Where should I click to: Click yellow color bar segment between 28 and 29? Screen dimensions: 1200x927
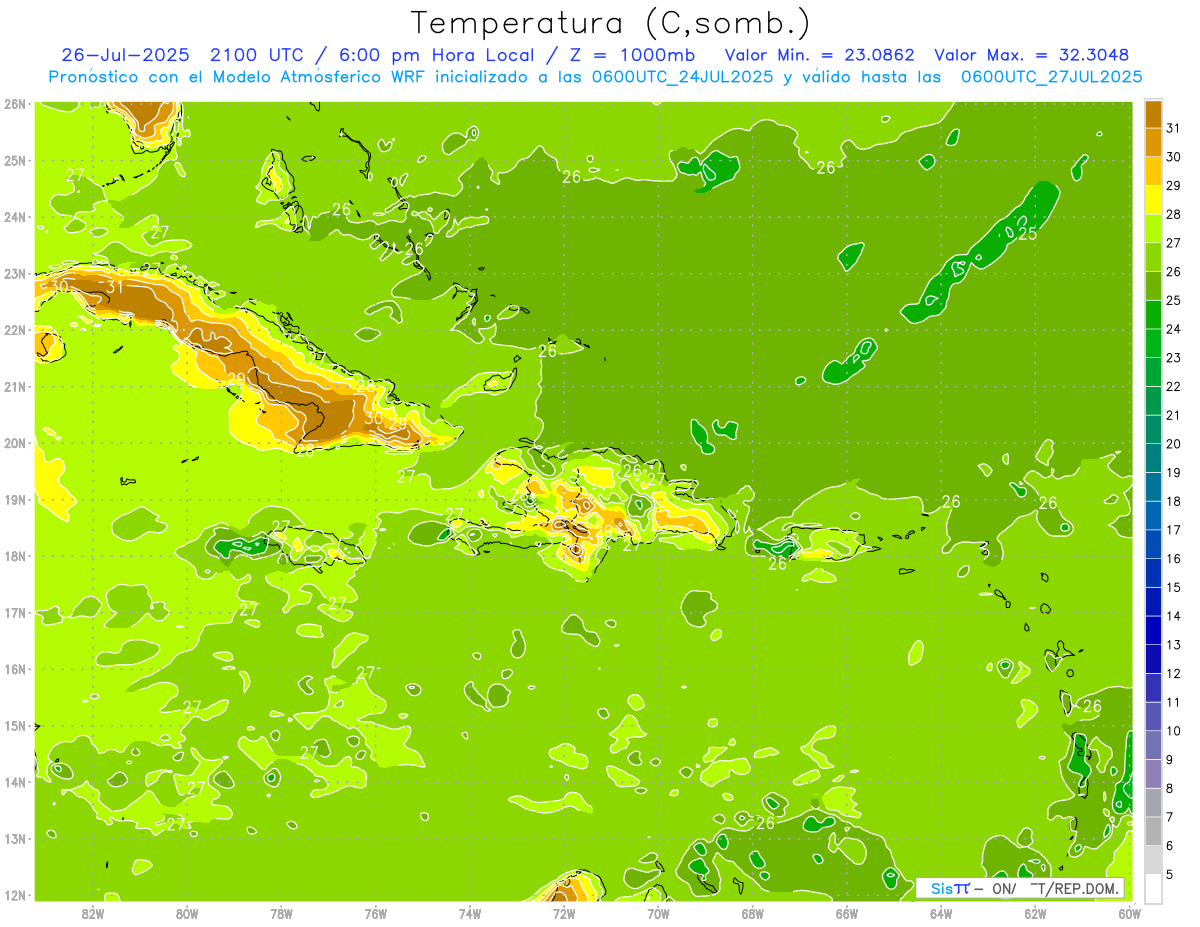(1153, 200)
